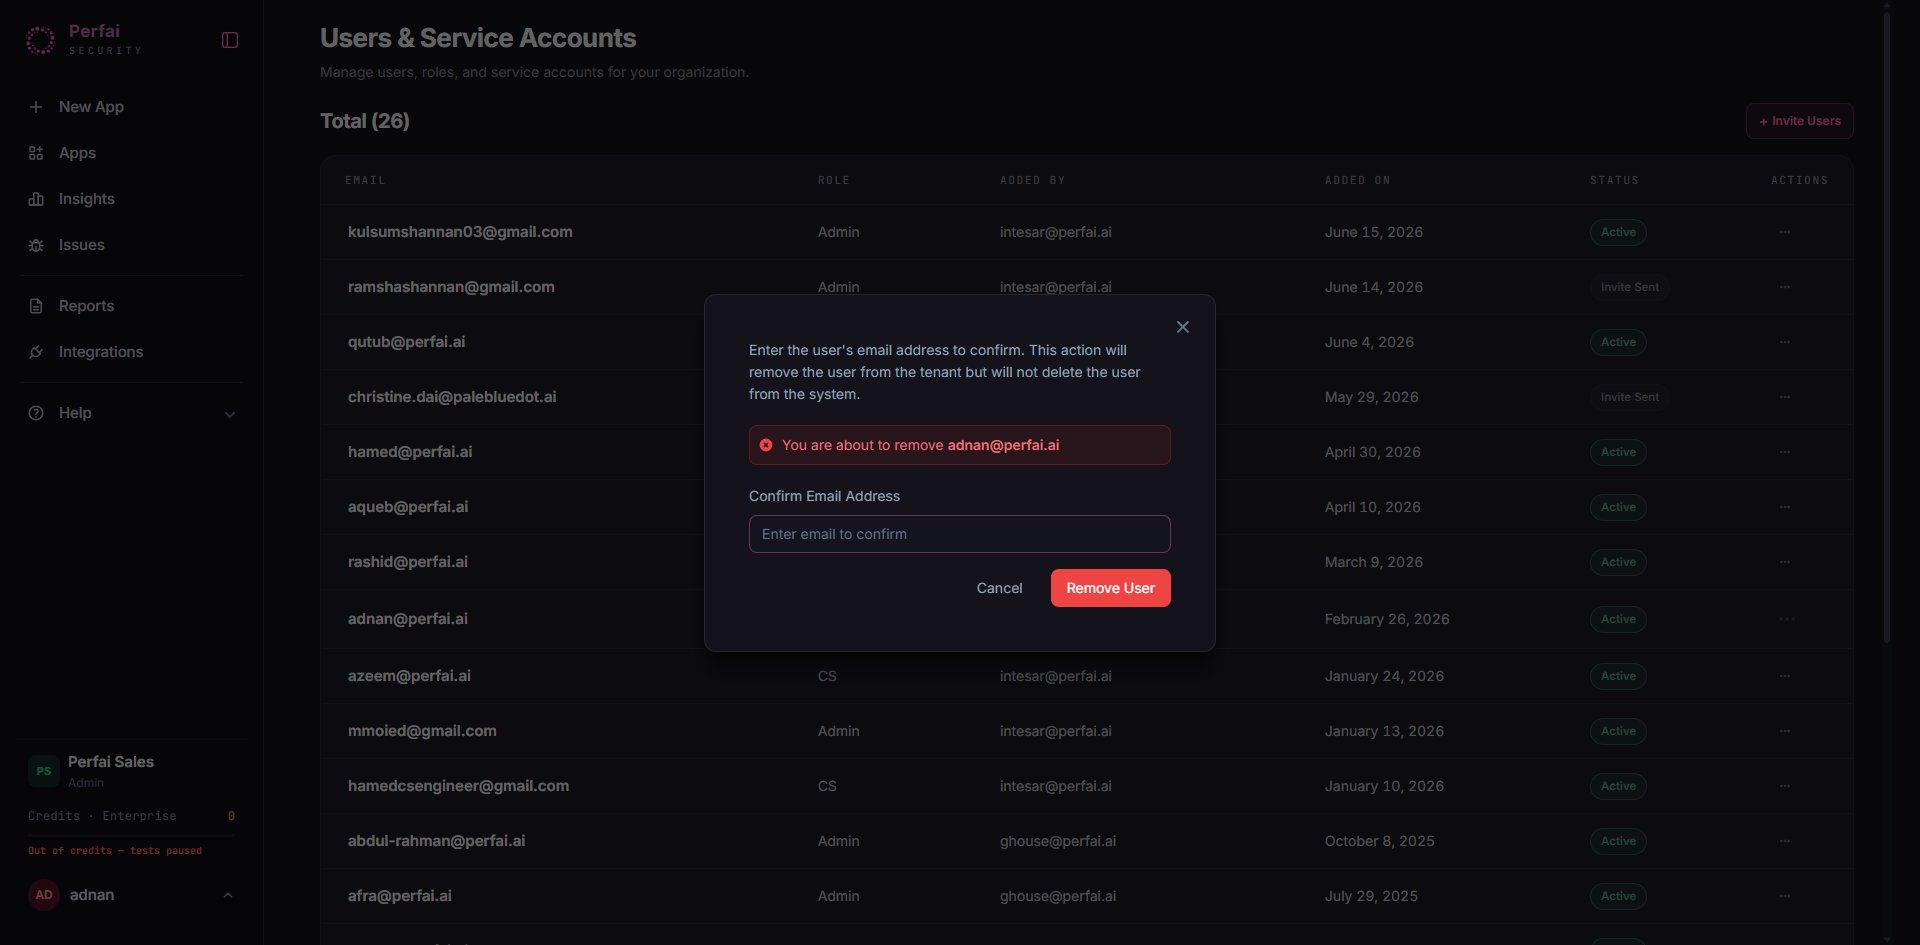Click the red warning icon in the removal alert
Screen dimensions: 1920x945
(766, 445)
